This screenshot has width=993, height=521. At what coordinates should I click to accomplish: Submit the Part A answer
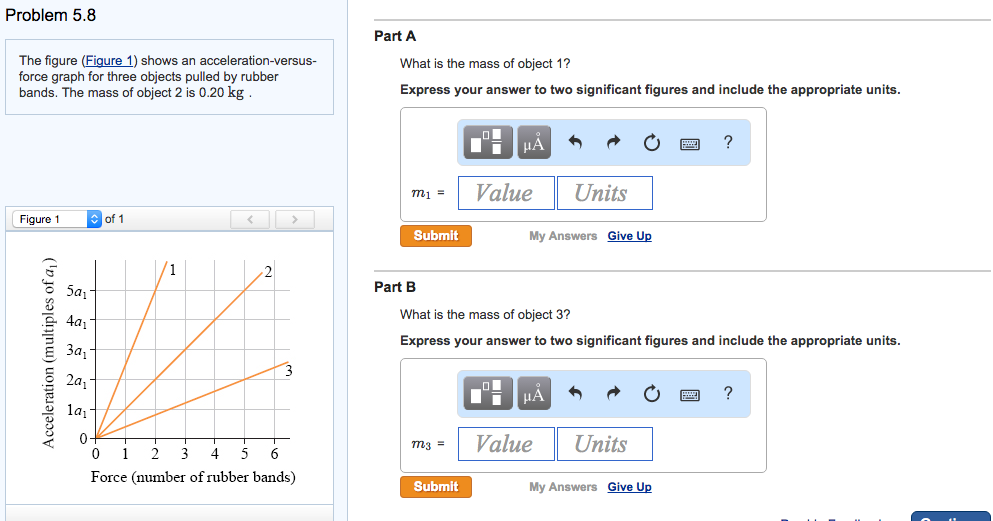(436, 236)
